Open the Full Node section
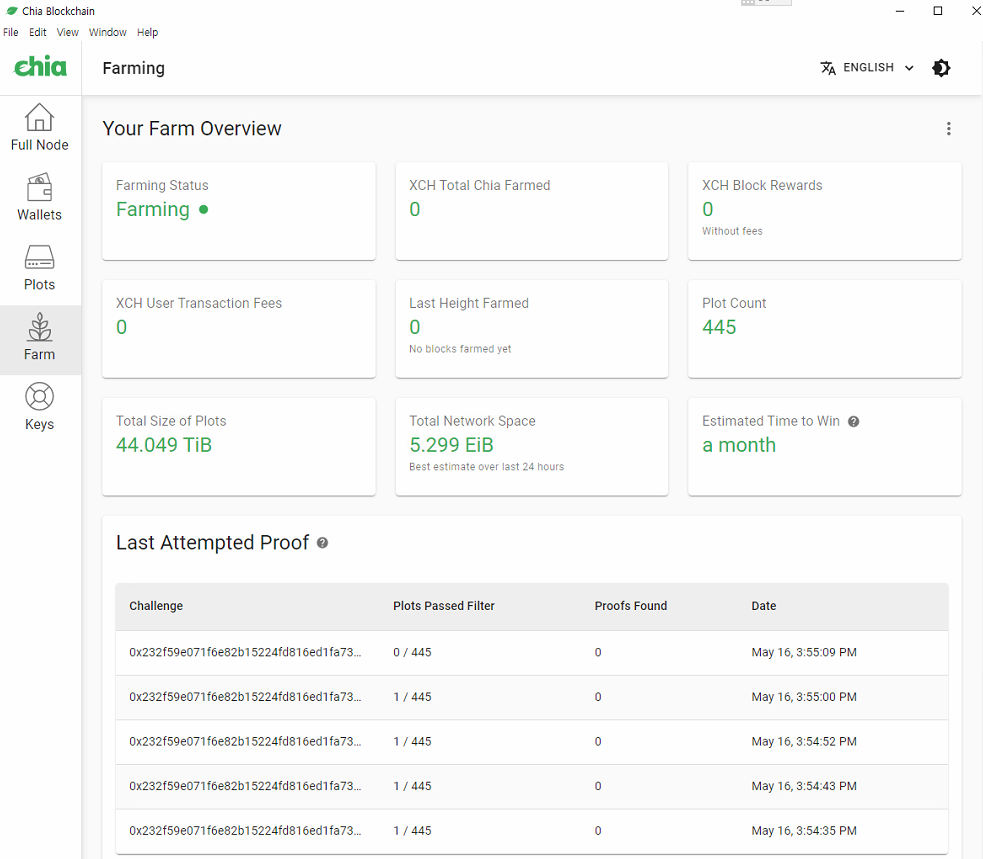Screen dimensions: 983x859 tap(39, 129)
